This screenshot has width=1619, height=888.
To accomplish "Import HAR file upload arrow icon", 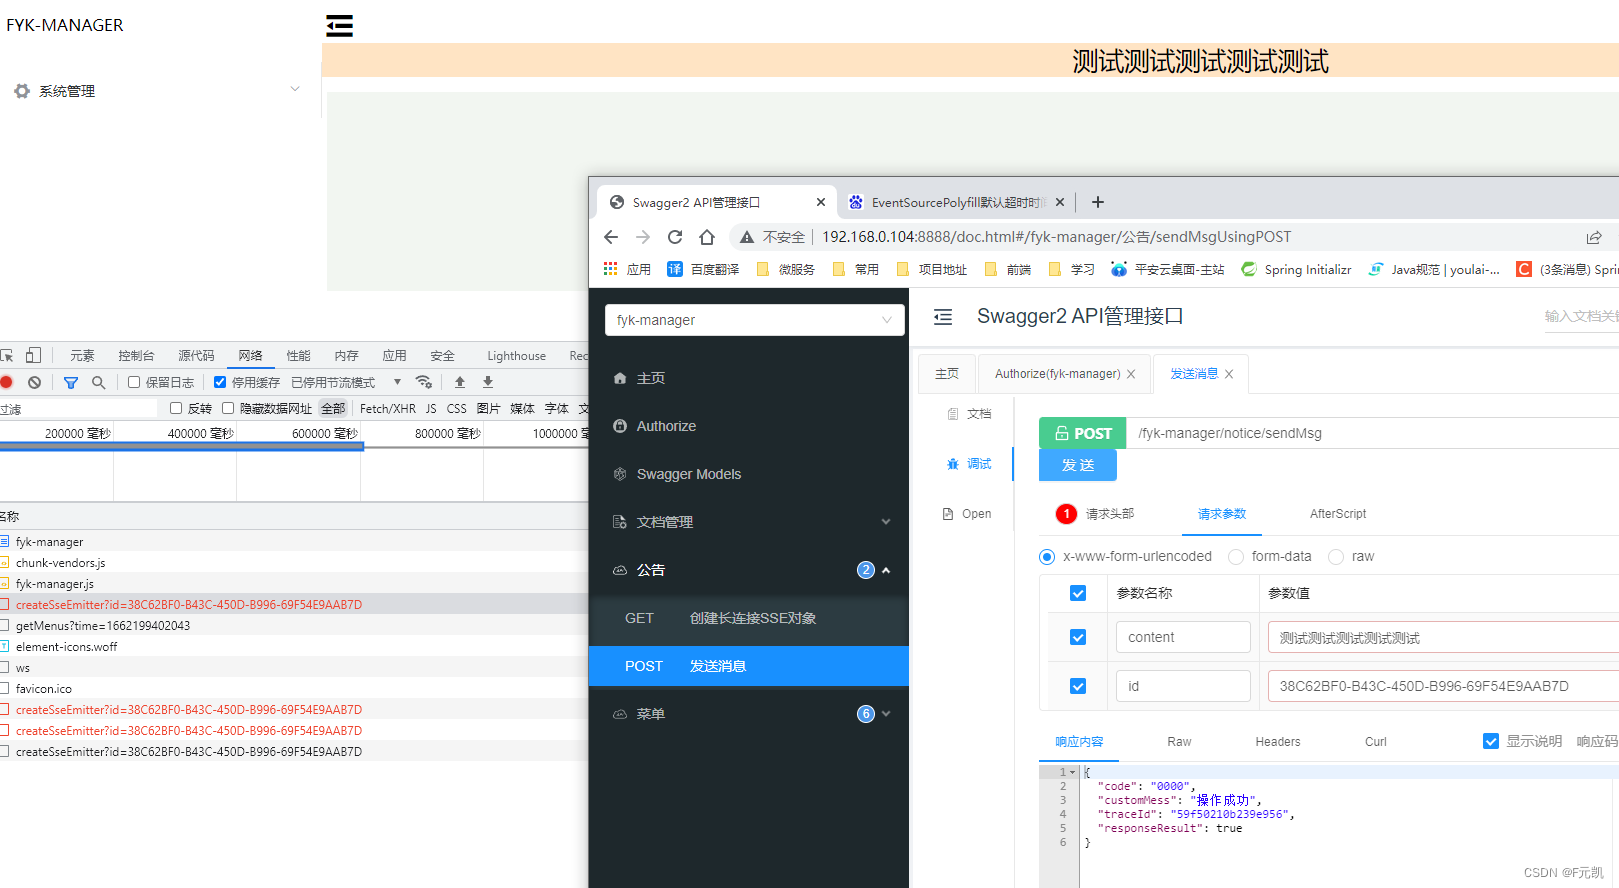I will 460,382.
